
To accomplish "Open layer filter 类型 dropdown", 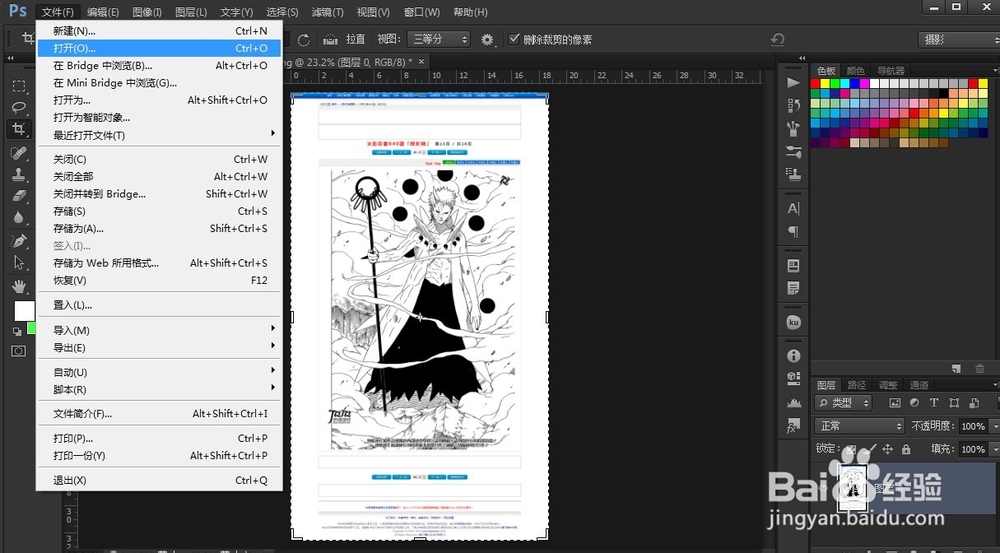I will click(843, 402).
